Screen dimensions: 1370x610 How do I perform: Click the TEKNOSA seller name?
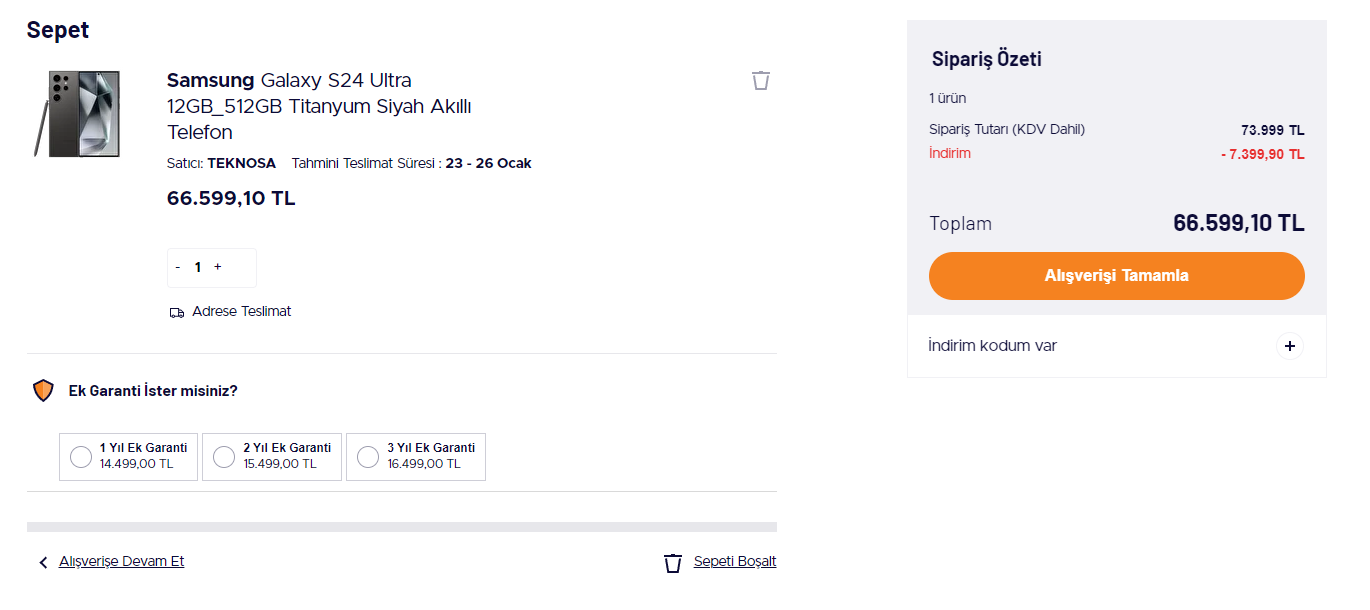241,163
